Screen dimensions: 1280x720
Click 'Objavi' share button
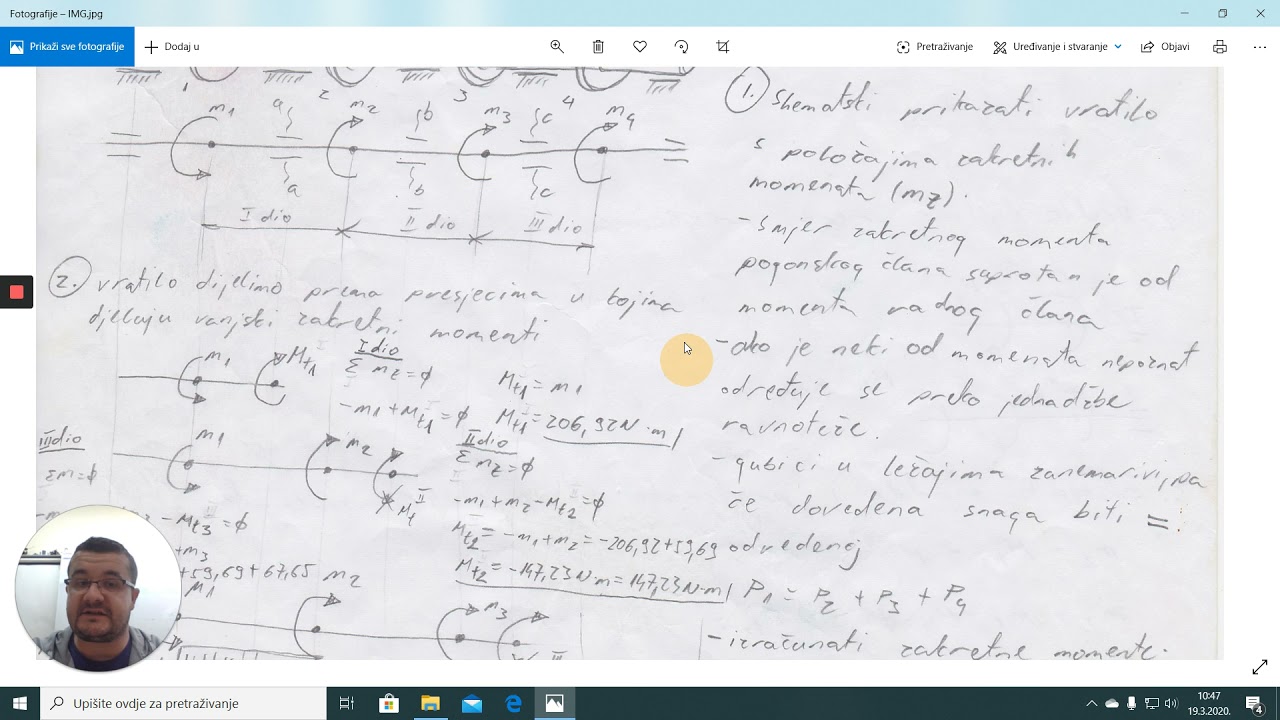click(x=1165, y=47)
